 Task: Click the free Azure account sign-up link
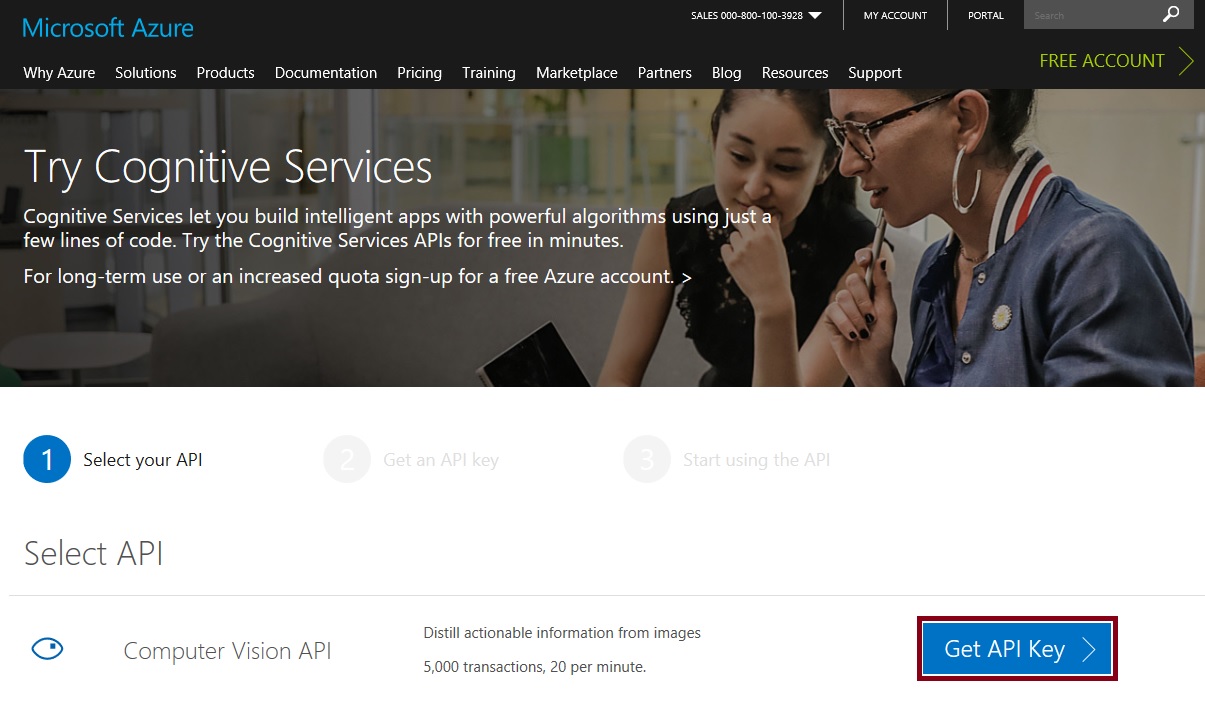[x=357, y=276]
